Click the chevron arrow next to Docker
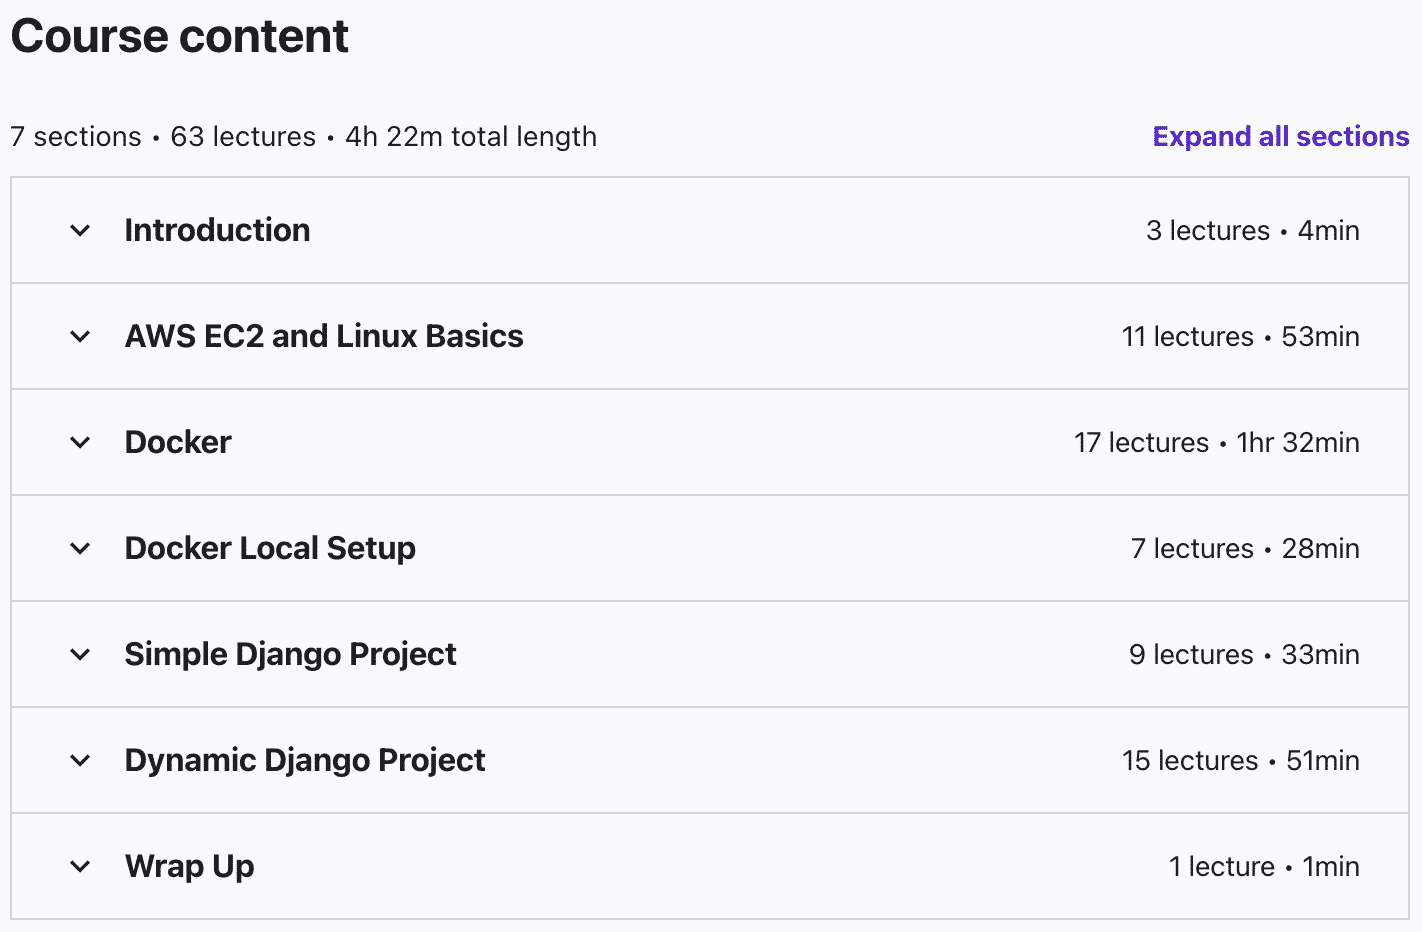The image size is (1422, 932). click(x=80, y=443)
